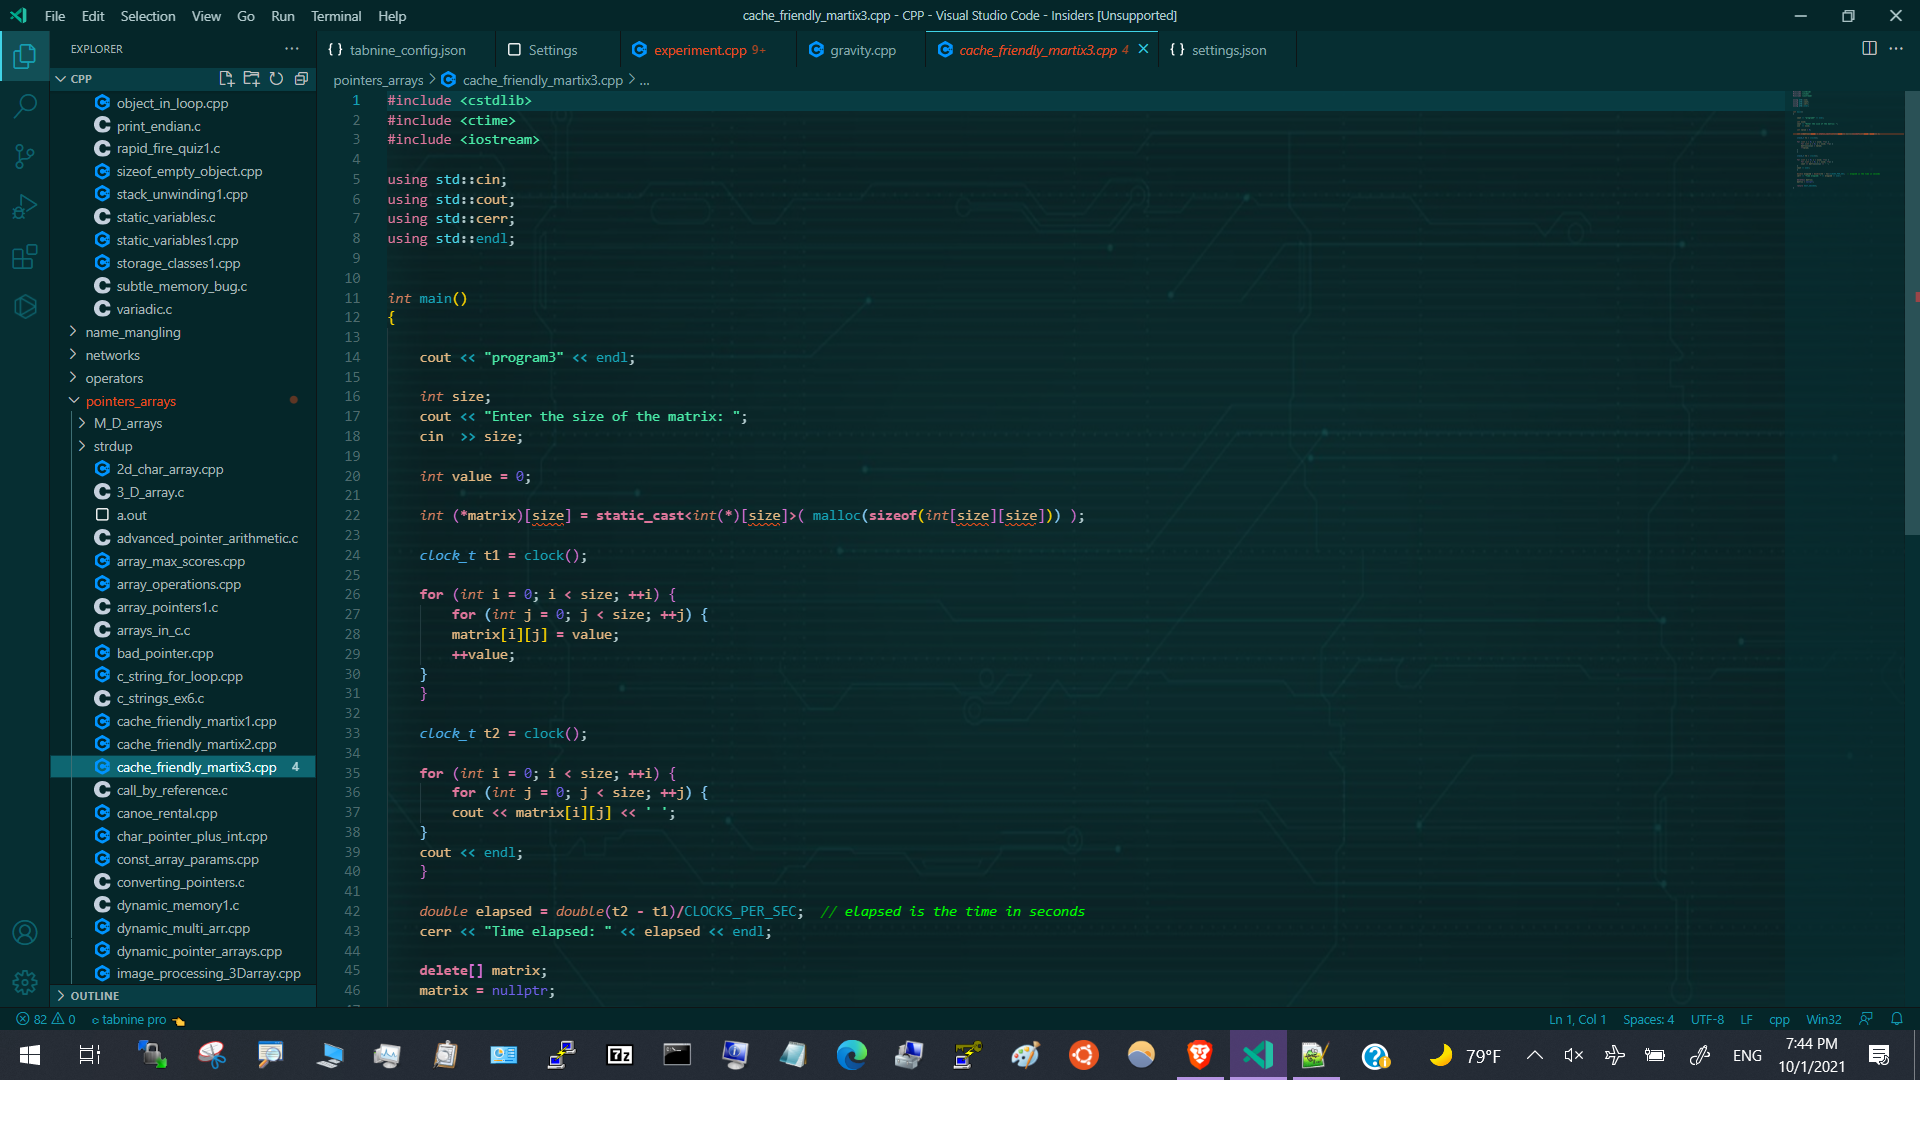This screenshot has width=1920, height=1134.
Task: Open the Accounts icon in the activity bar
Action: [x=25, y=932]
